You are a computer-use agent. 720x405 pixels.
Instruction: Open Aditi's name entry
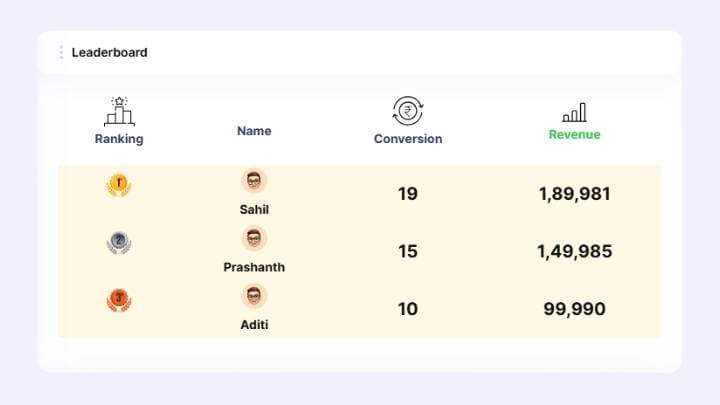(x=254, y=325)
